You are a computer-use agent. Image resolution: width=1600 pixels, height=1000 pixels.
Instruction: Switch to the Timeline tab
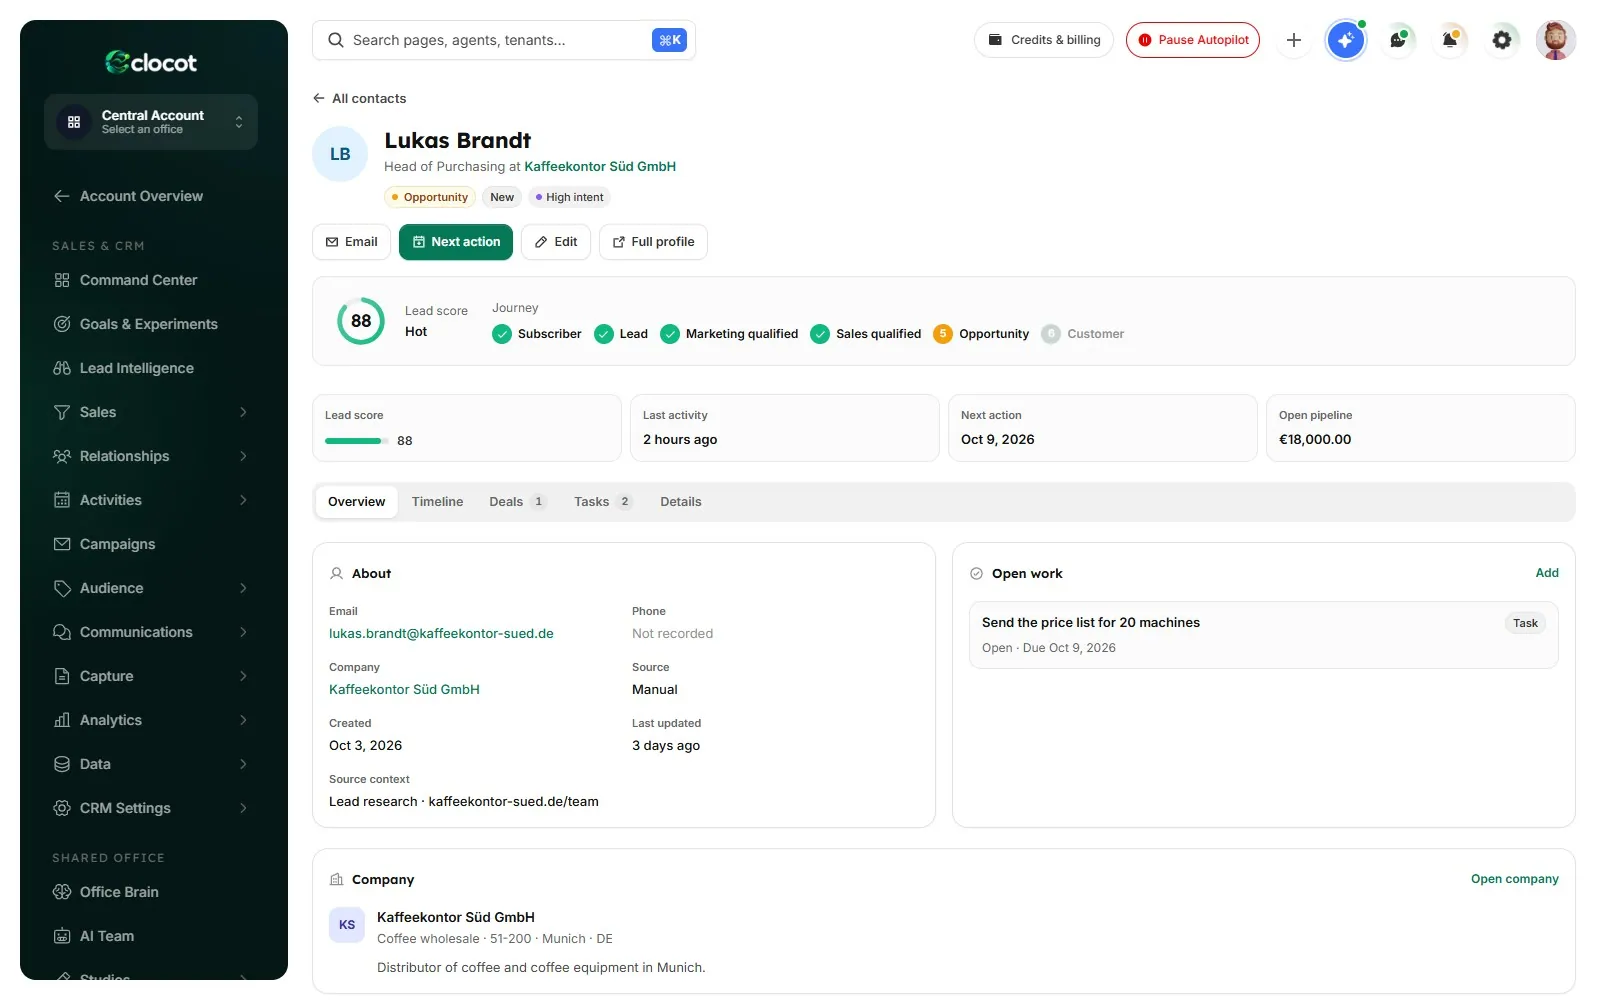tap(437, 502)
